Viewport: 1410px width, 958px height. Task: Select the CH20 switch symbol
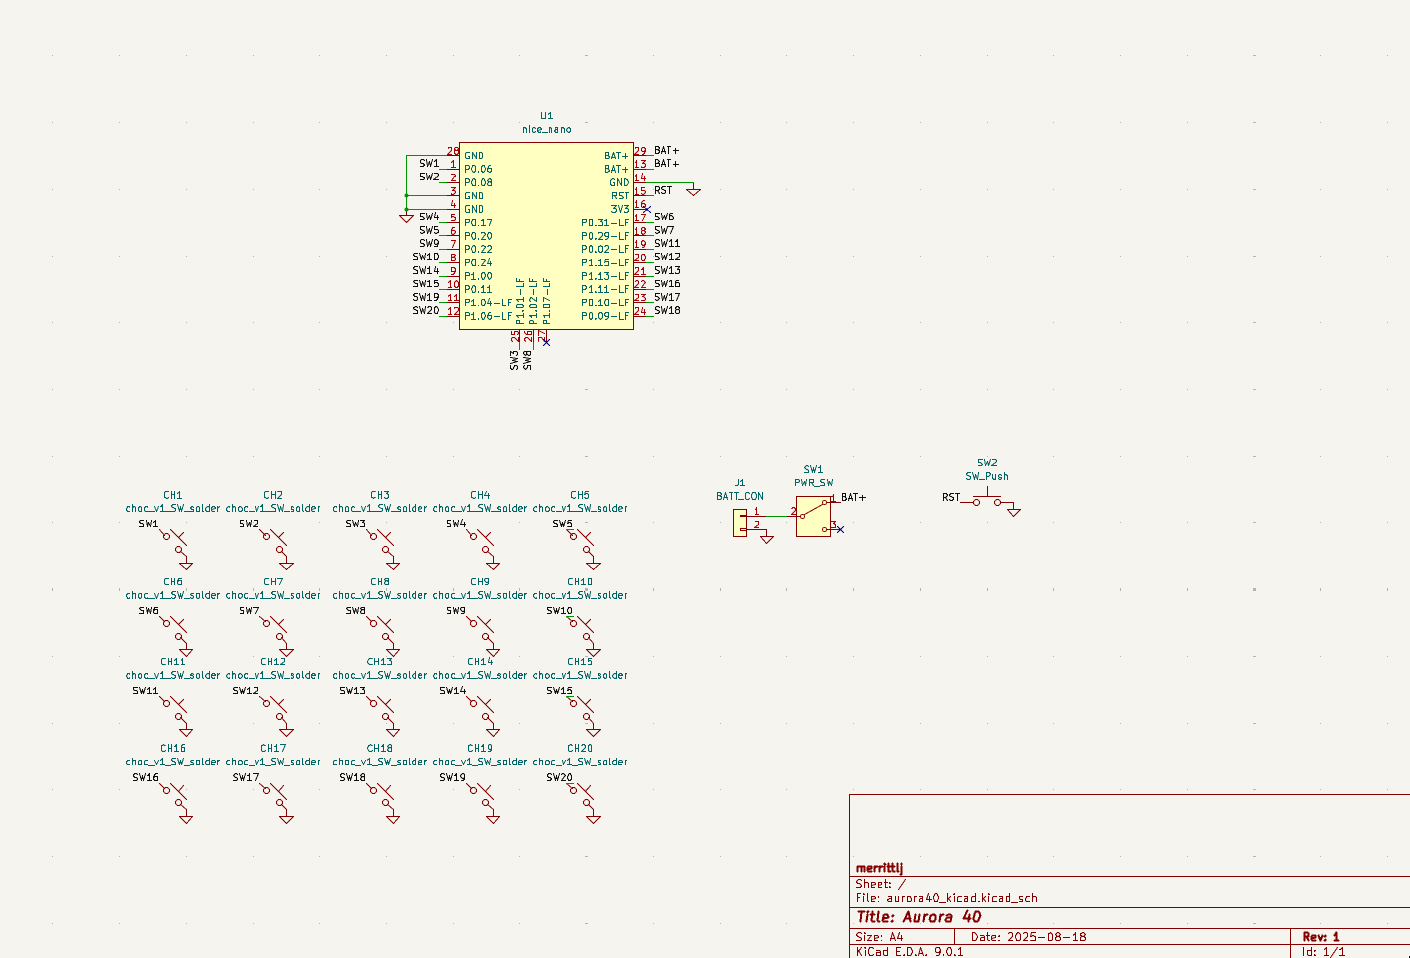[586, 801]
